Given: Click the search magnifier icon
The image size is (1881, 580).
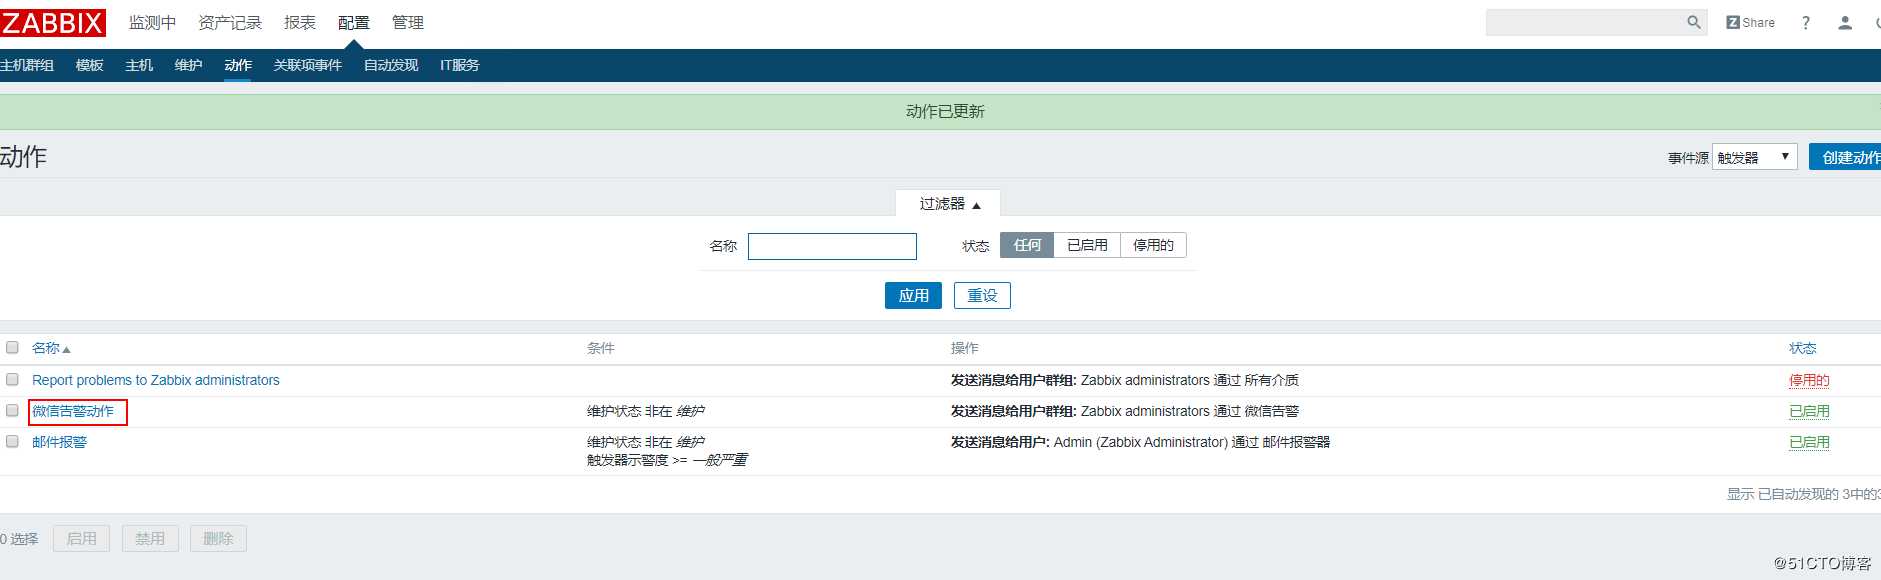Looking at the screenshot, I should pos(1693,22).
